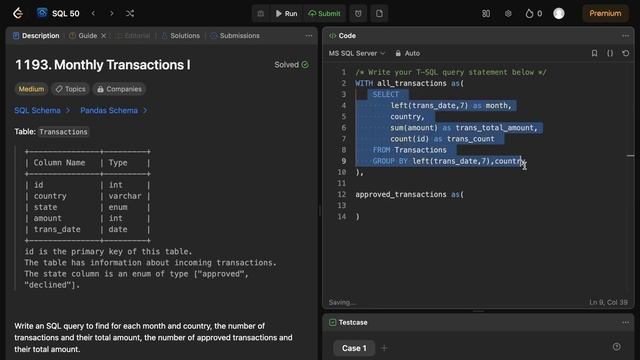Click the approved_transactions code line
The image size is (640, 360).
(x=409, y=194)
